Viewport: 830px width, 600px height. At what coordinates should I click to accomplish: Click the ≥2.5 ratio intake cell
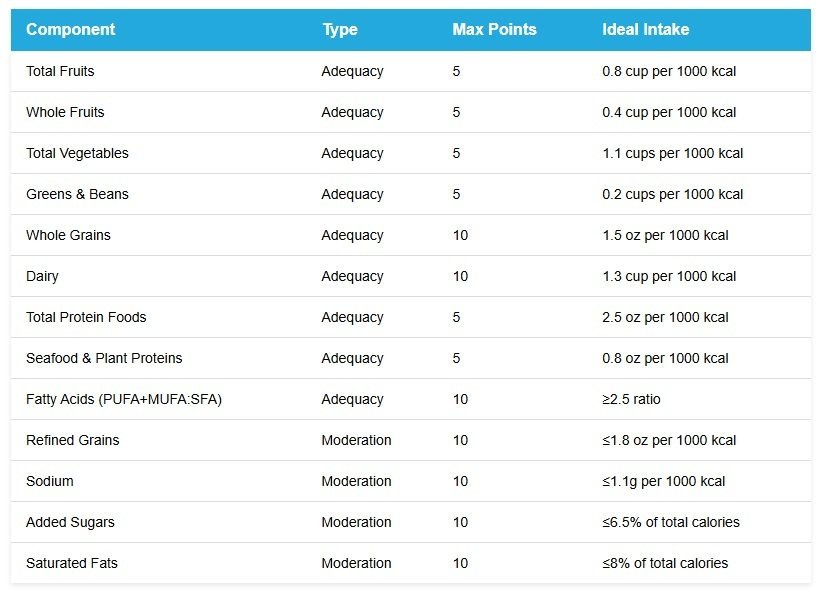631,400
